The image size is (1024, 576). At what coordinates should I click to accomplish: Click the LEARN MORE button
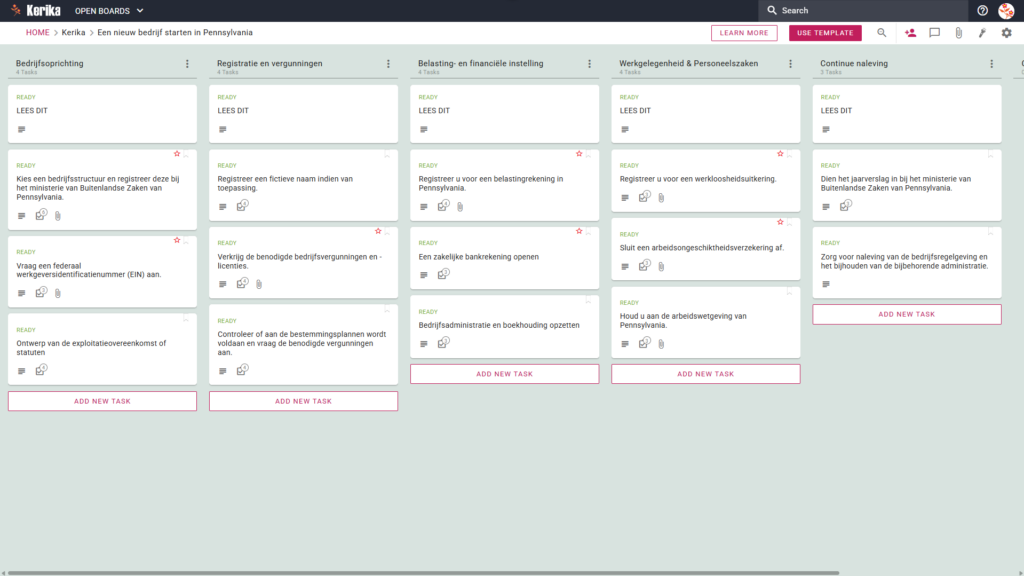pyautogui.click(x=744, y=33)
